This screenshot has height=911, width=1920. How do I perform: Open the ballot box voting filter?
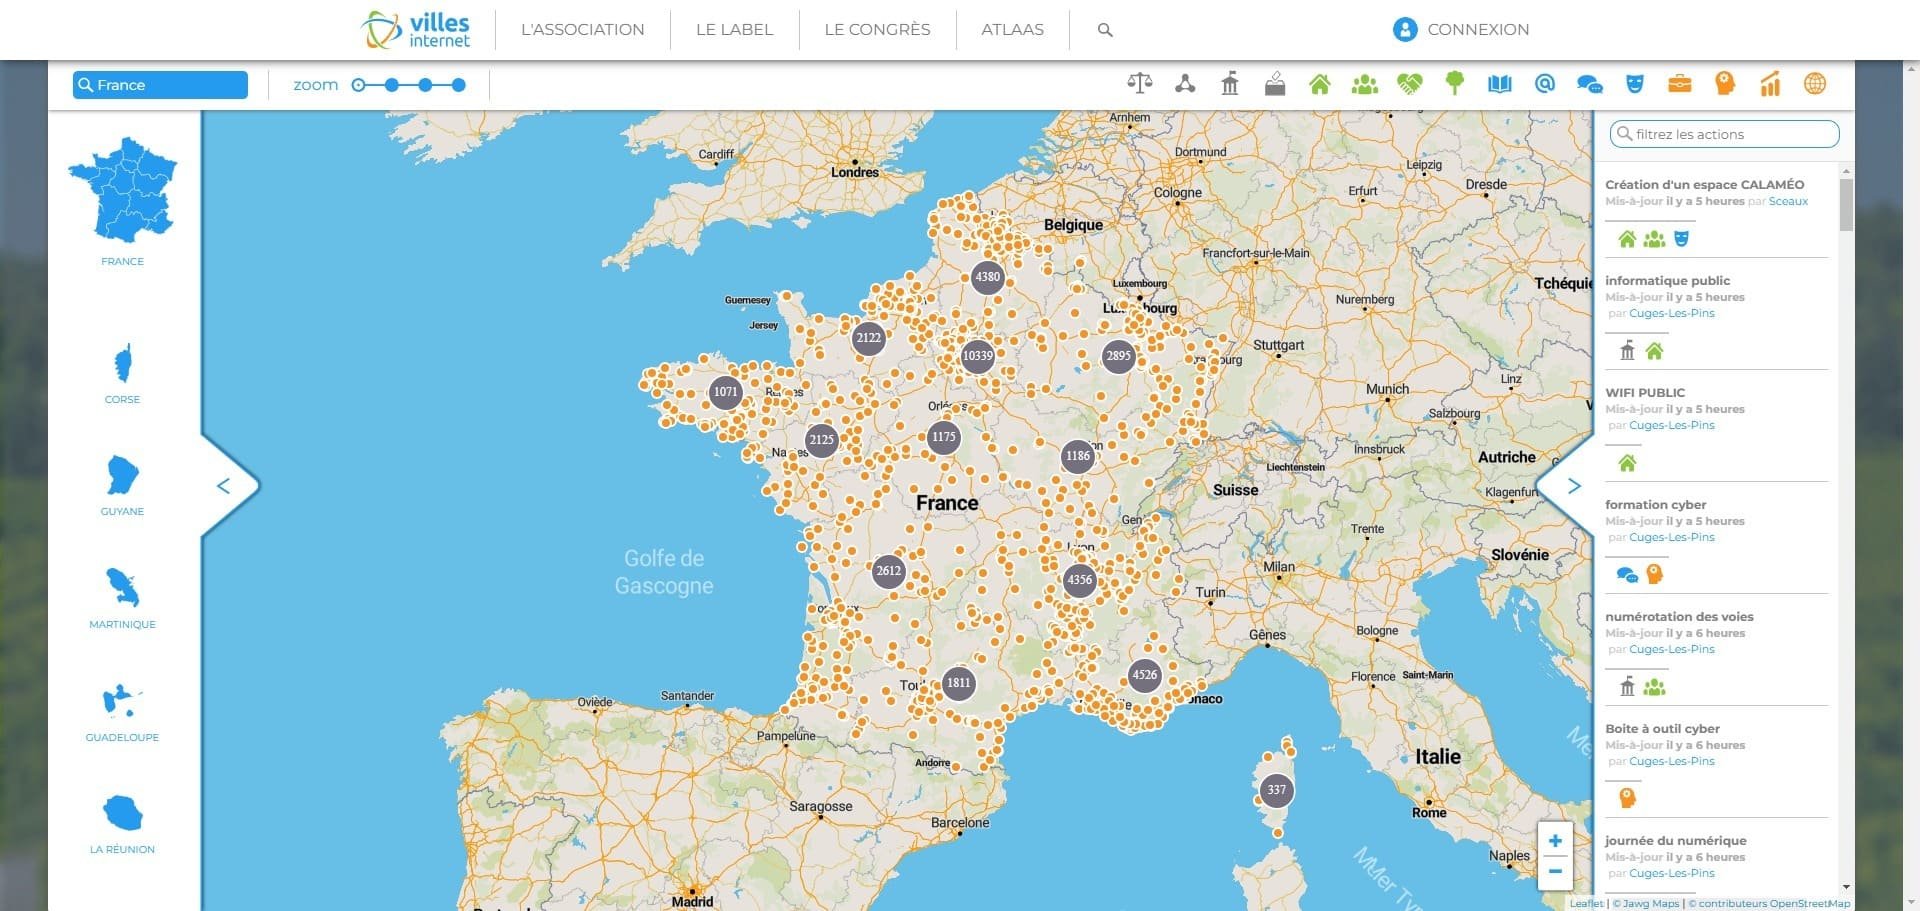coord(1275,84)
